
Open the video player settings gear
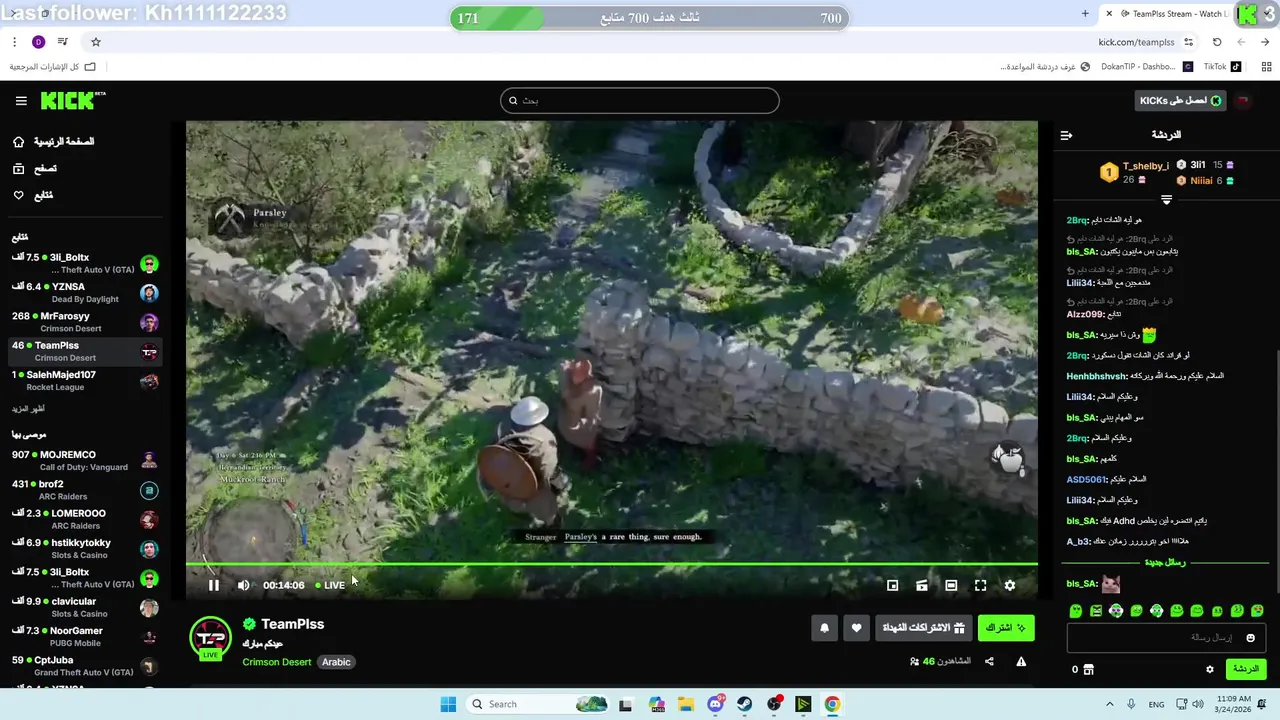(1009, 585)
